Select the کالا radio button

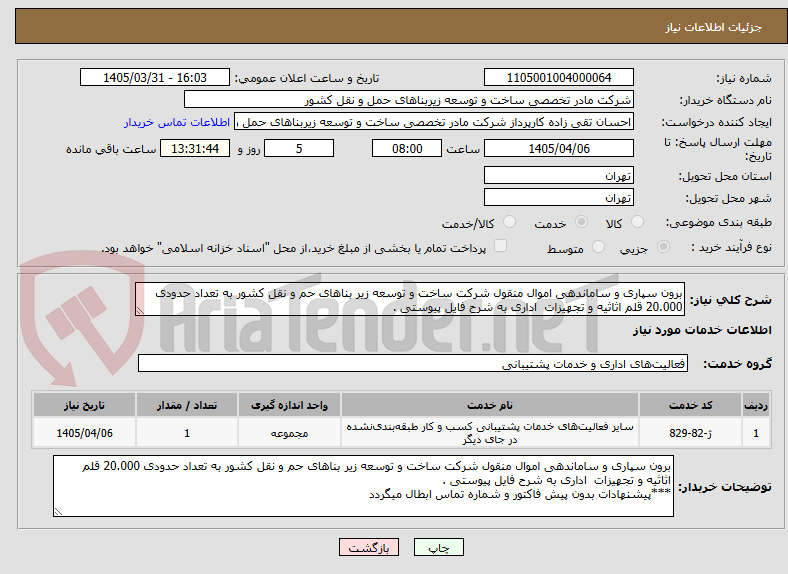coord(637,222)
